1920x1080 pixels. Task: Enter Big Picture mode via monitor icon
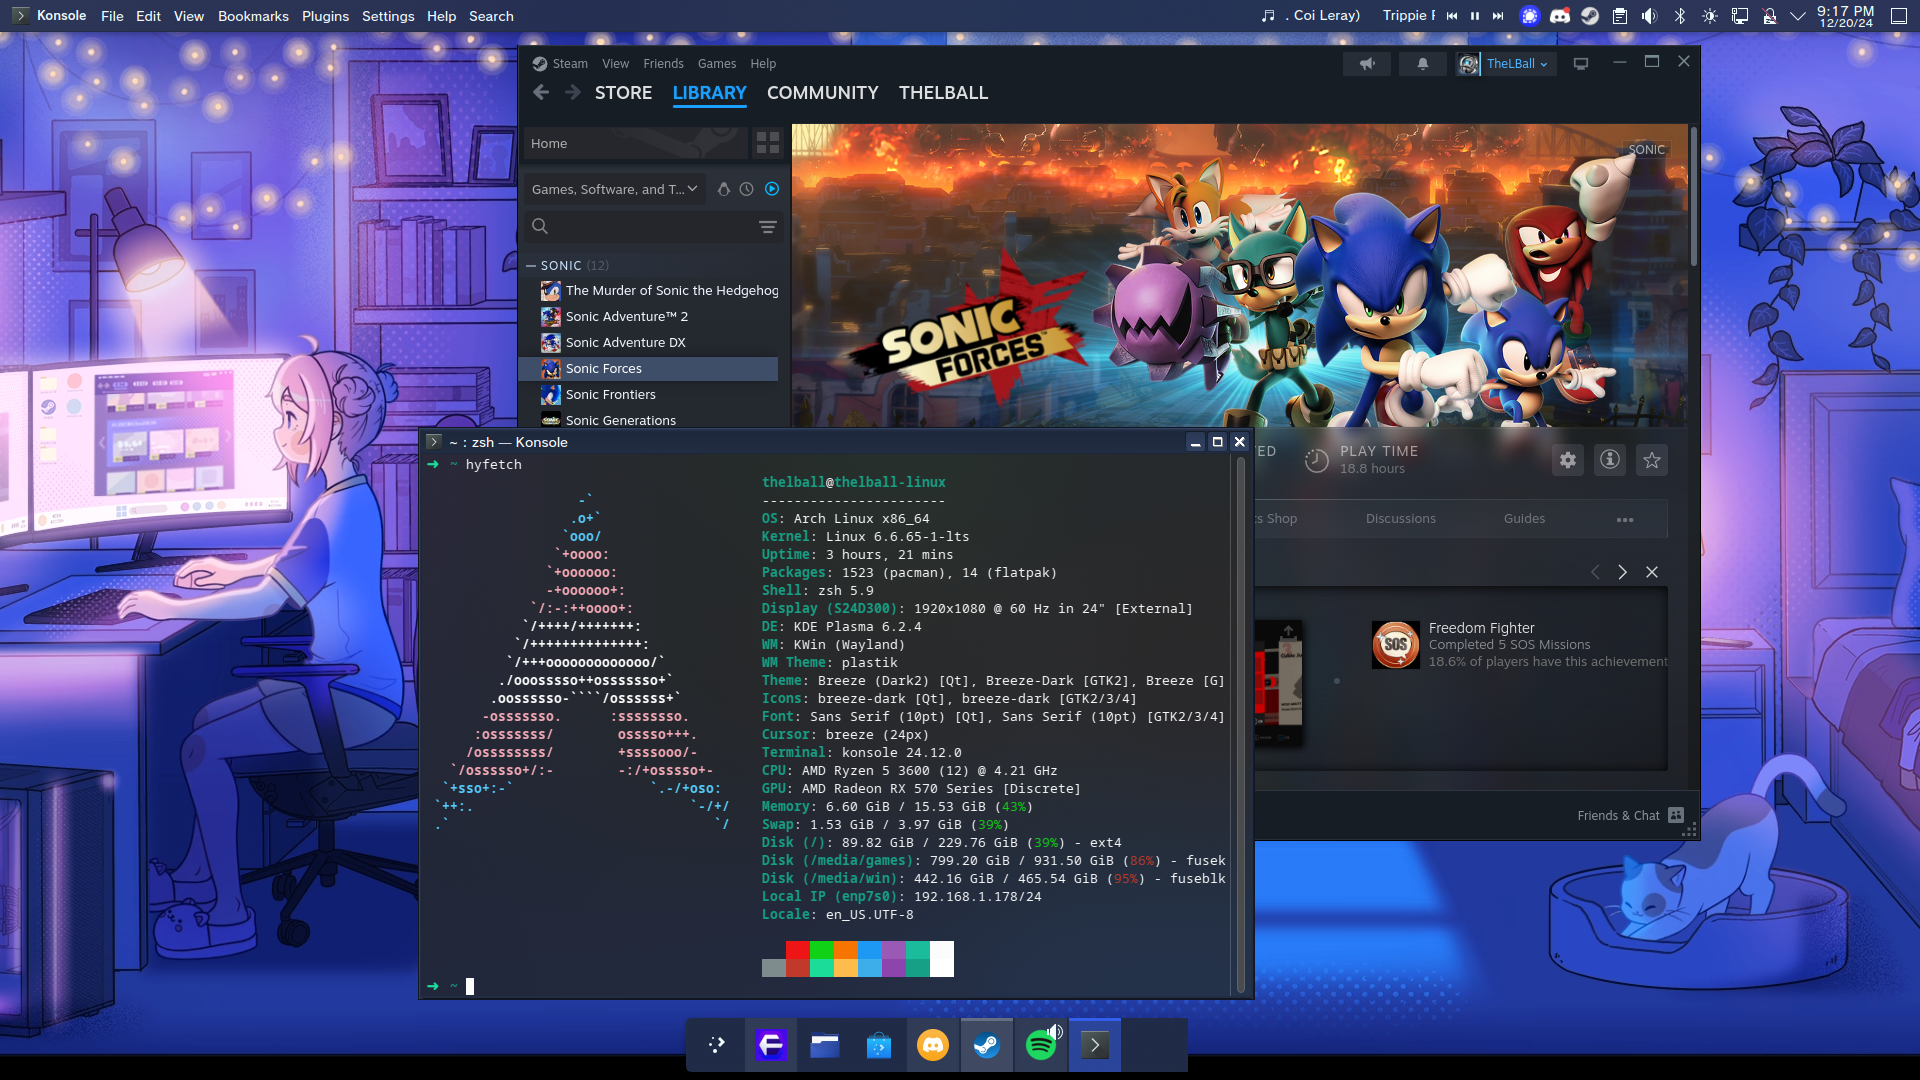[x=1581, y=63]
